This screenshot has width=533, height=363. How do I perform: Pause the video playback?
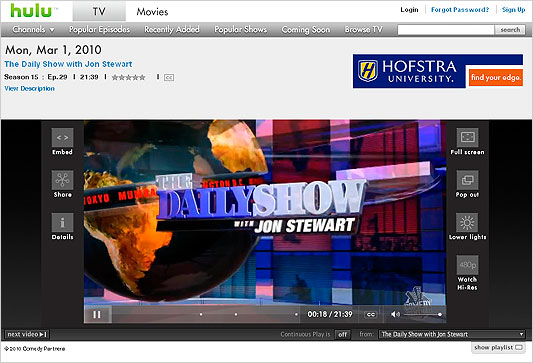coord(97,315)
